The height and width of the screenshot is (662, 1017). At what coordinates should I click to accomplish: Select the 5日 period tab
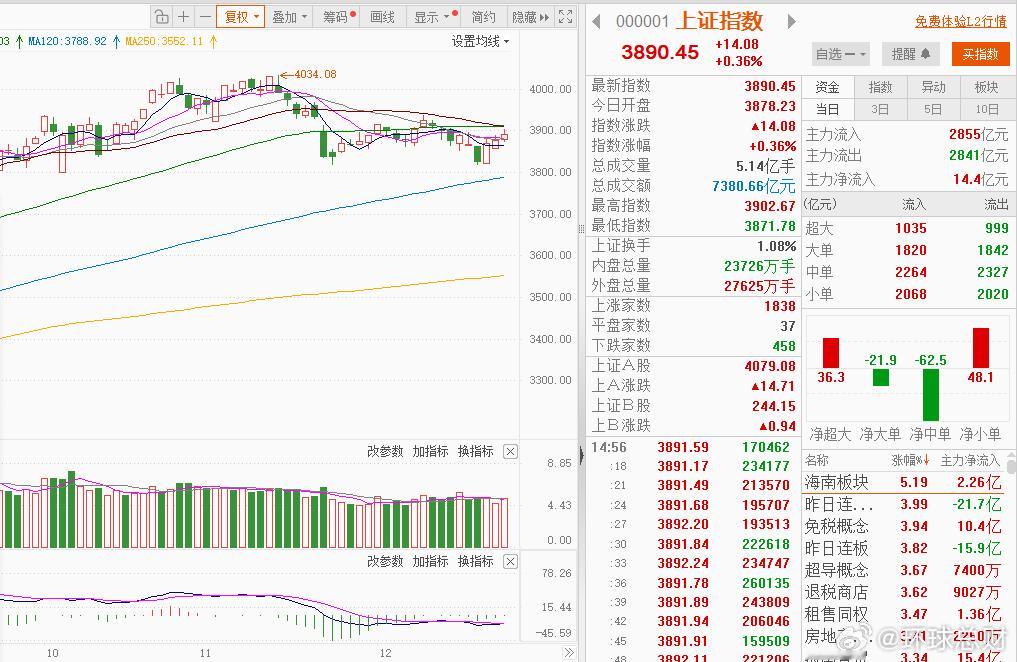[933, 110]
